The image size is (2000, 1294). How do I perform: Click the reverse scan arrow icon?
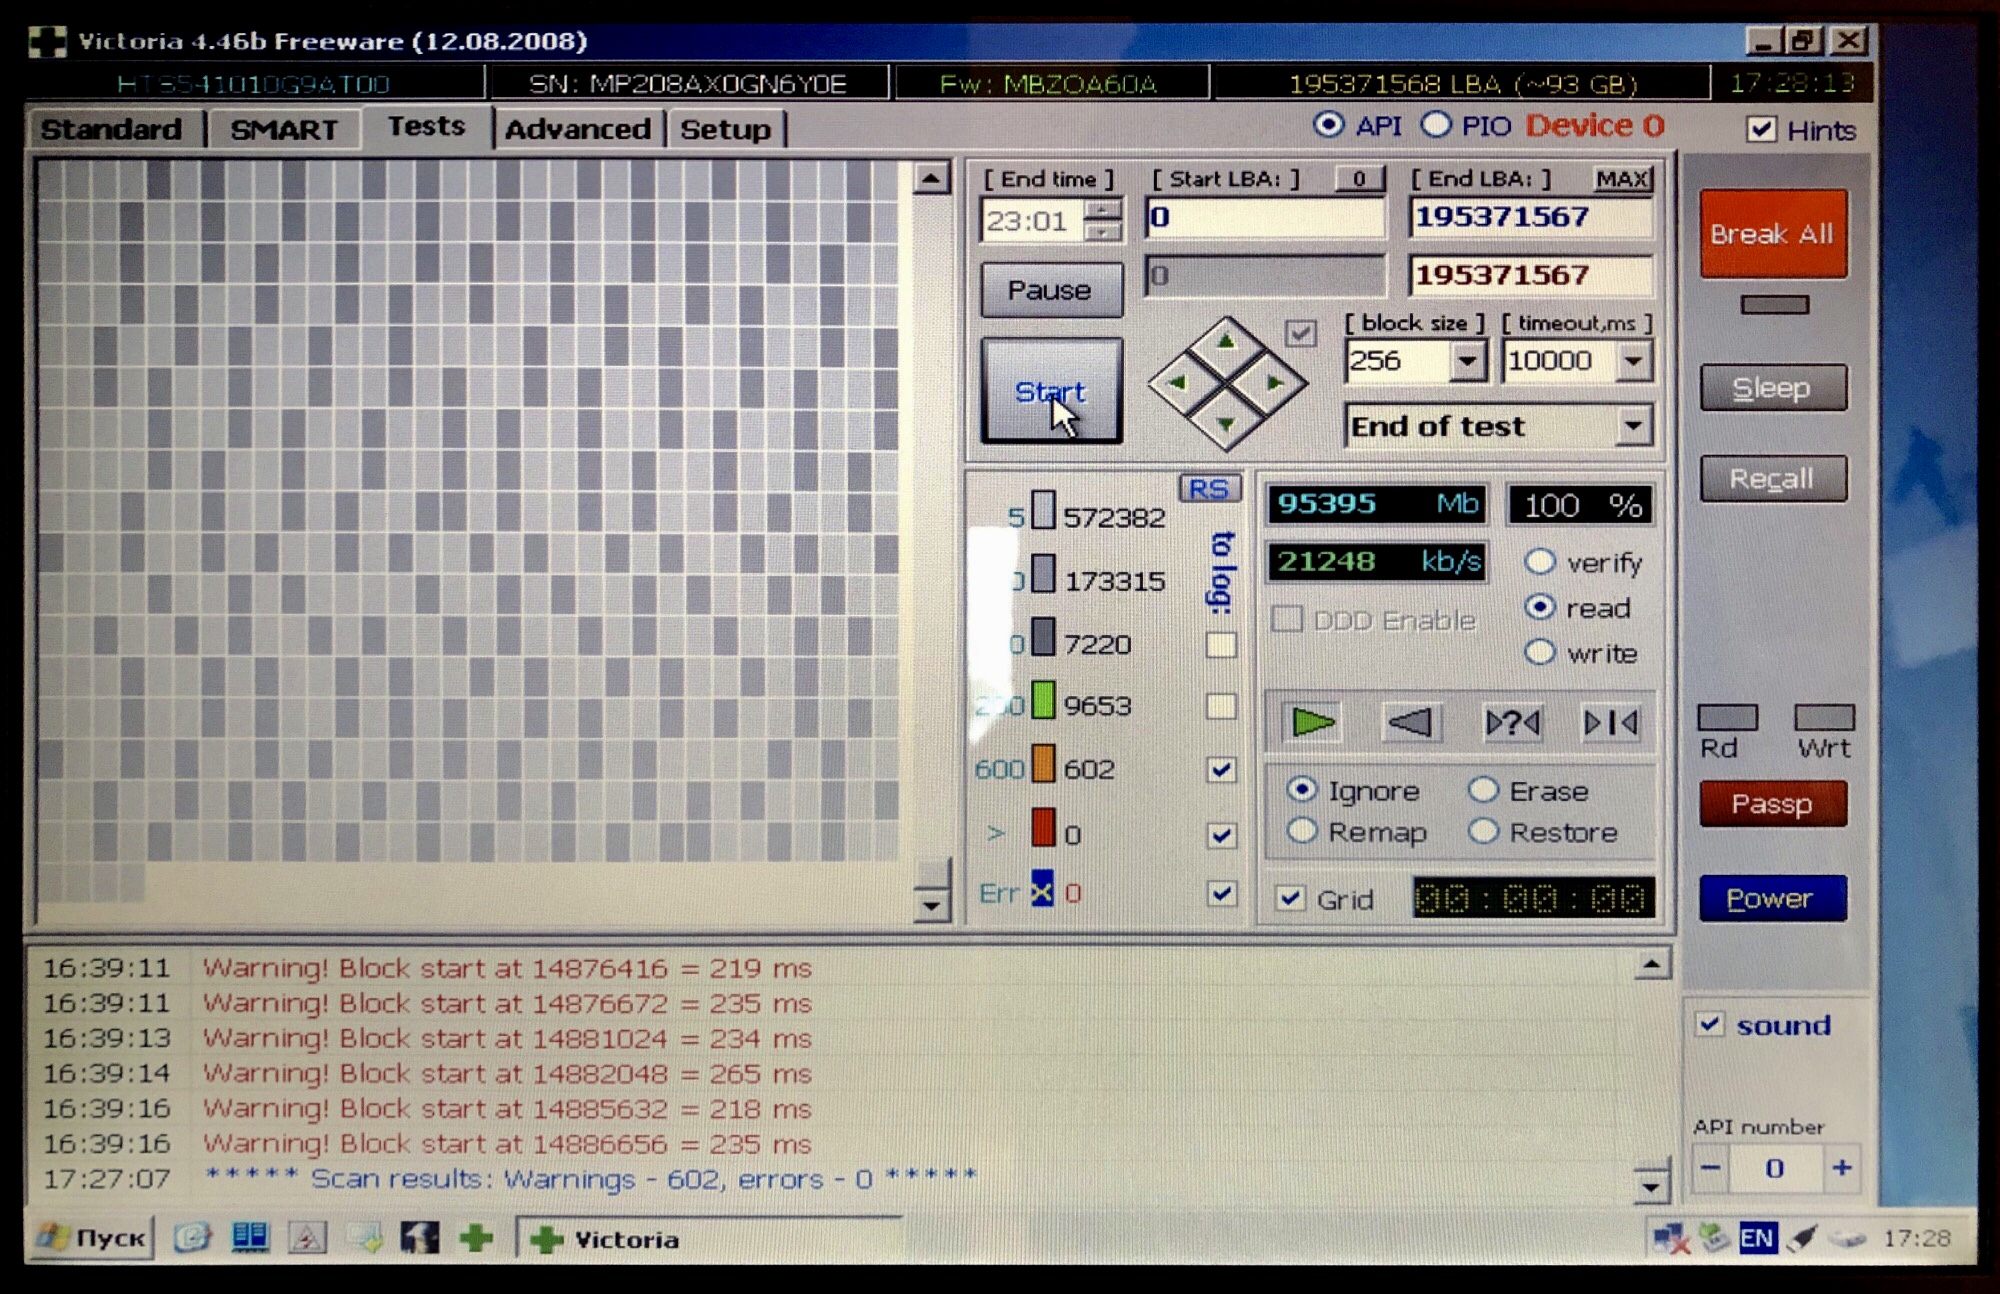tap(1411, 722)
